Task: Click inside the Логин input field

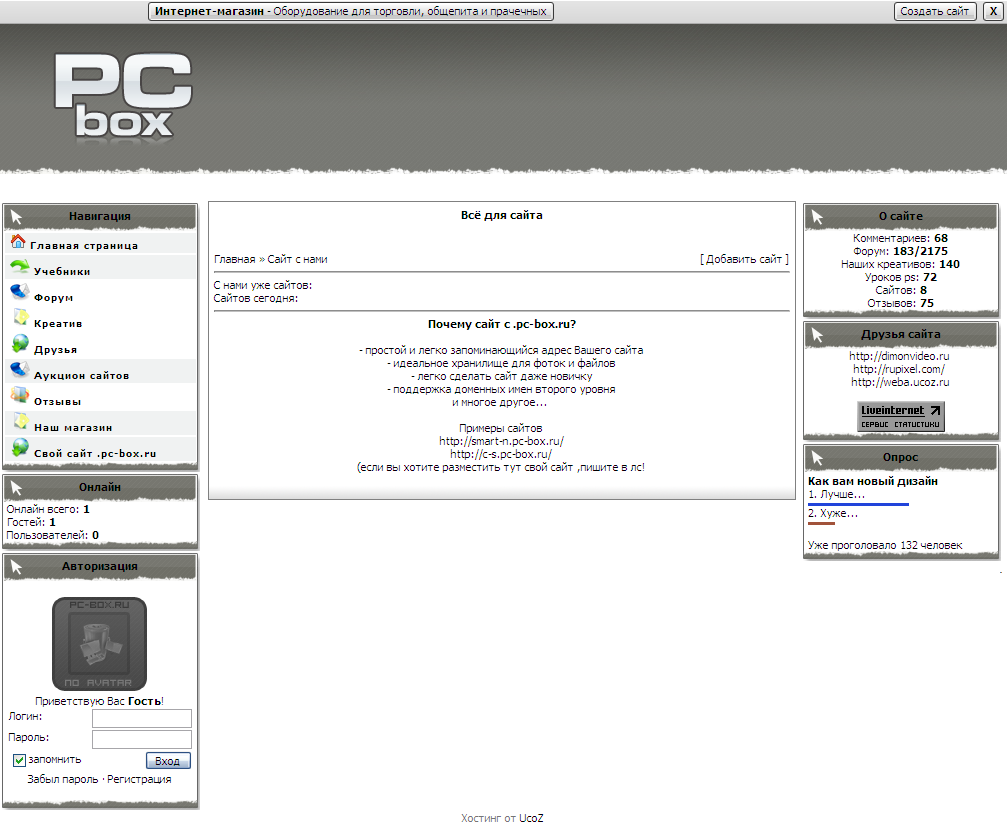Action: [140, 717]
